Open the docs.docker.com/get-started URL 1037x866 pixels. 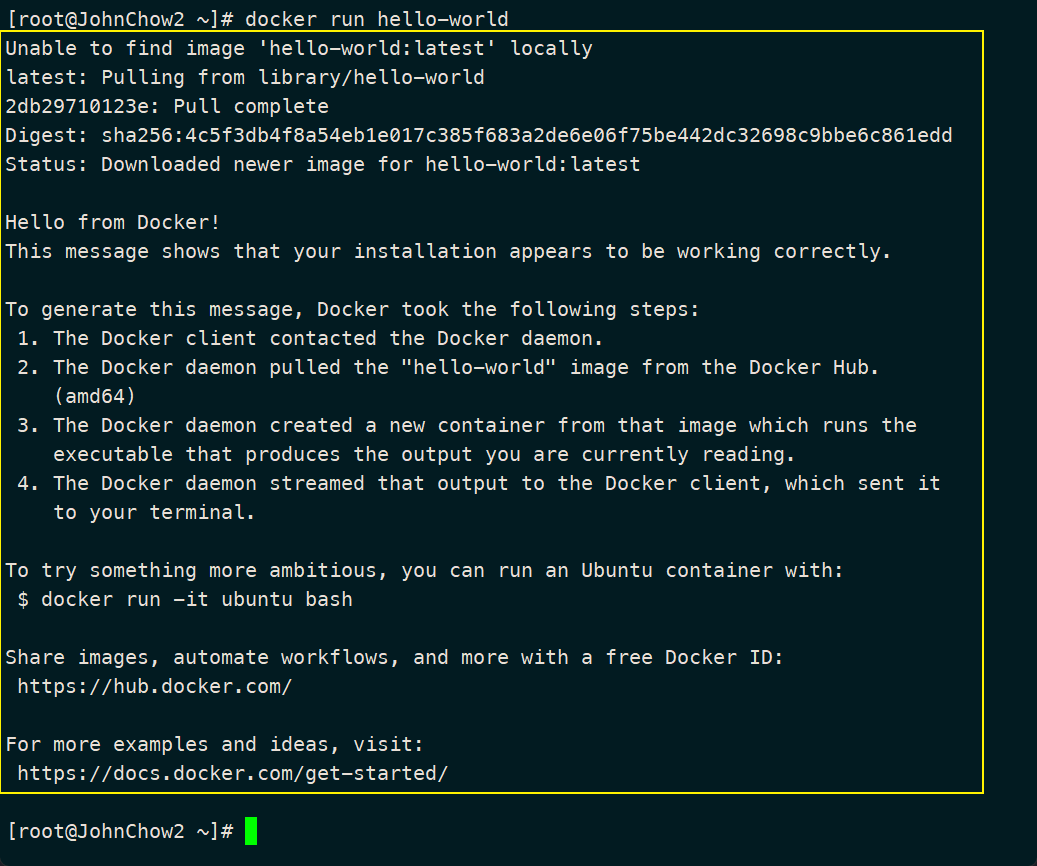tap(233, 773)
